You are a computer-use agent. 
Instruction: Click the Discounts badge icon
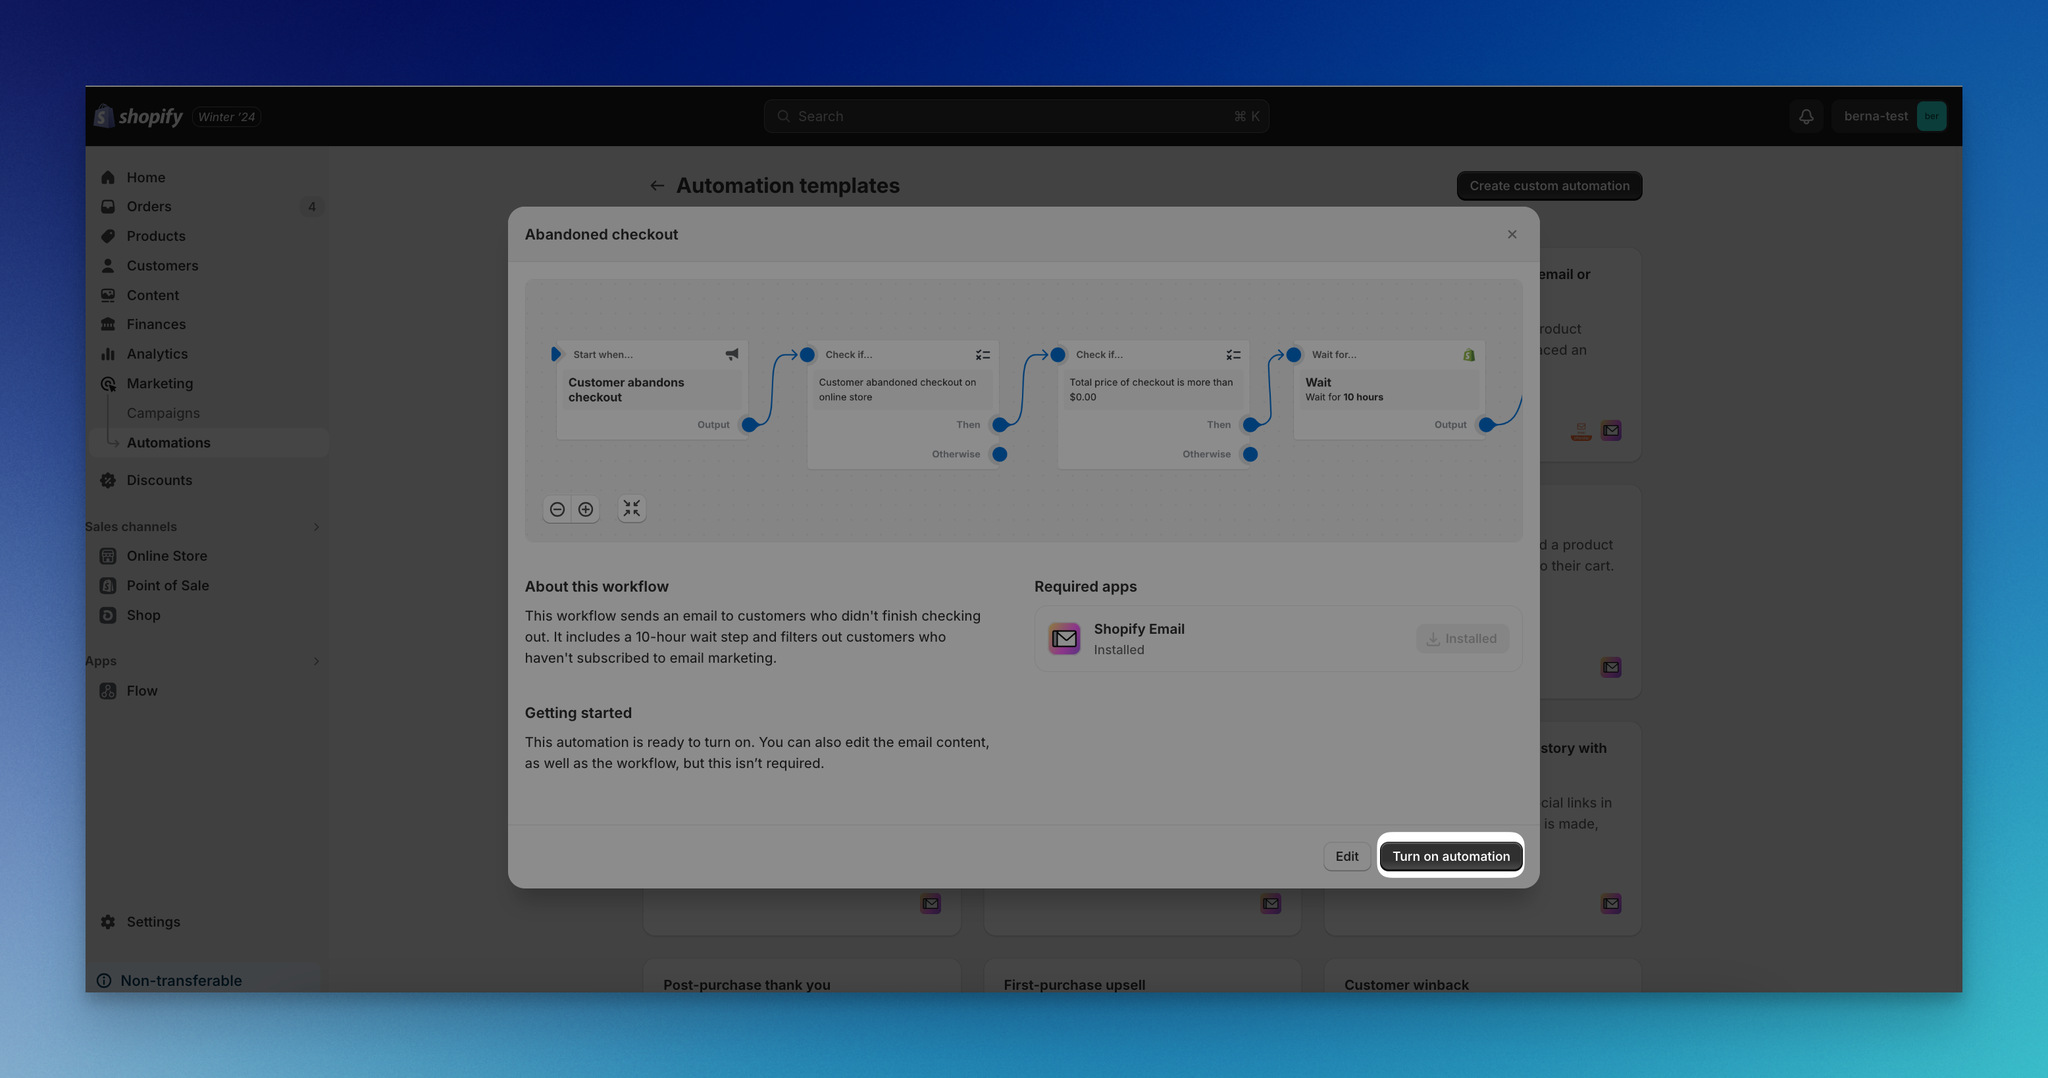(x=108, y=480)
